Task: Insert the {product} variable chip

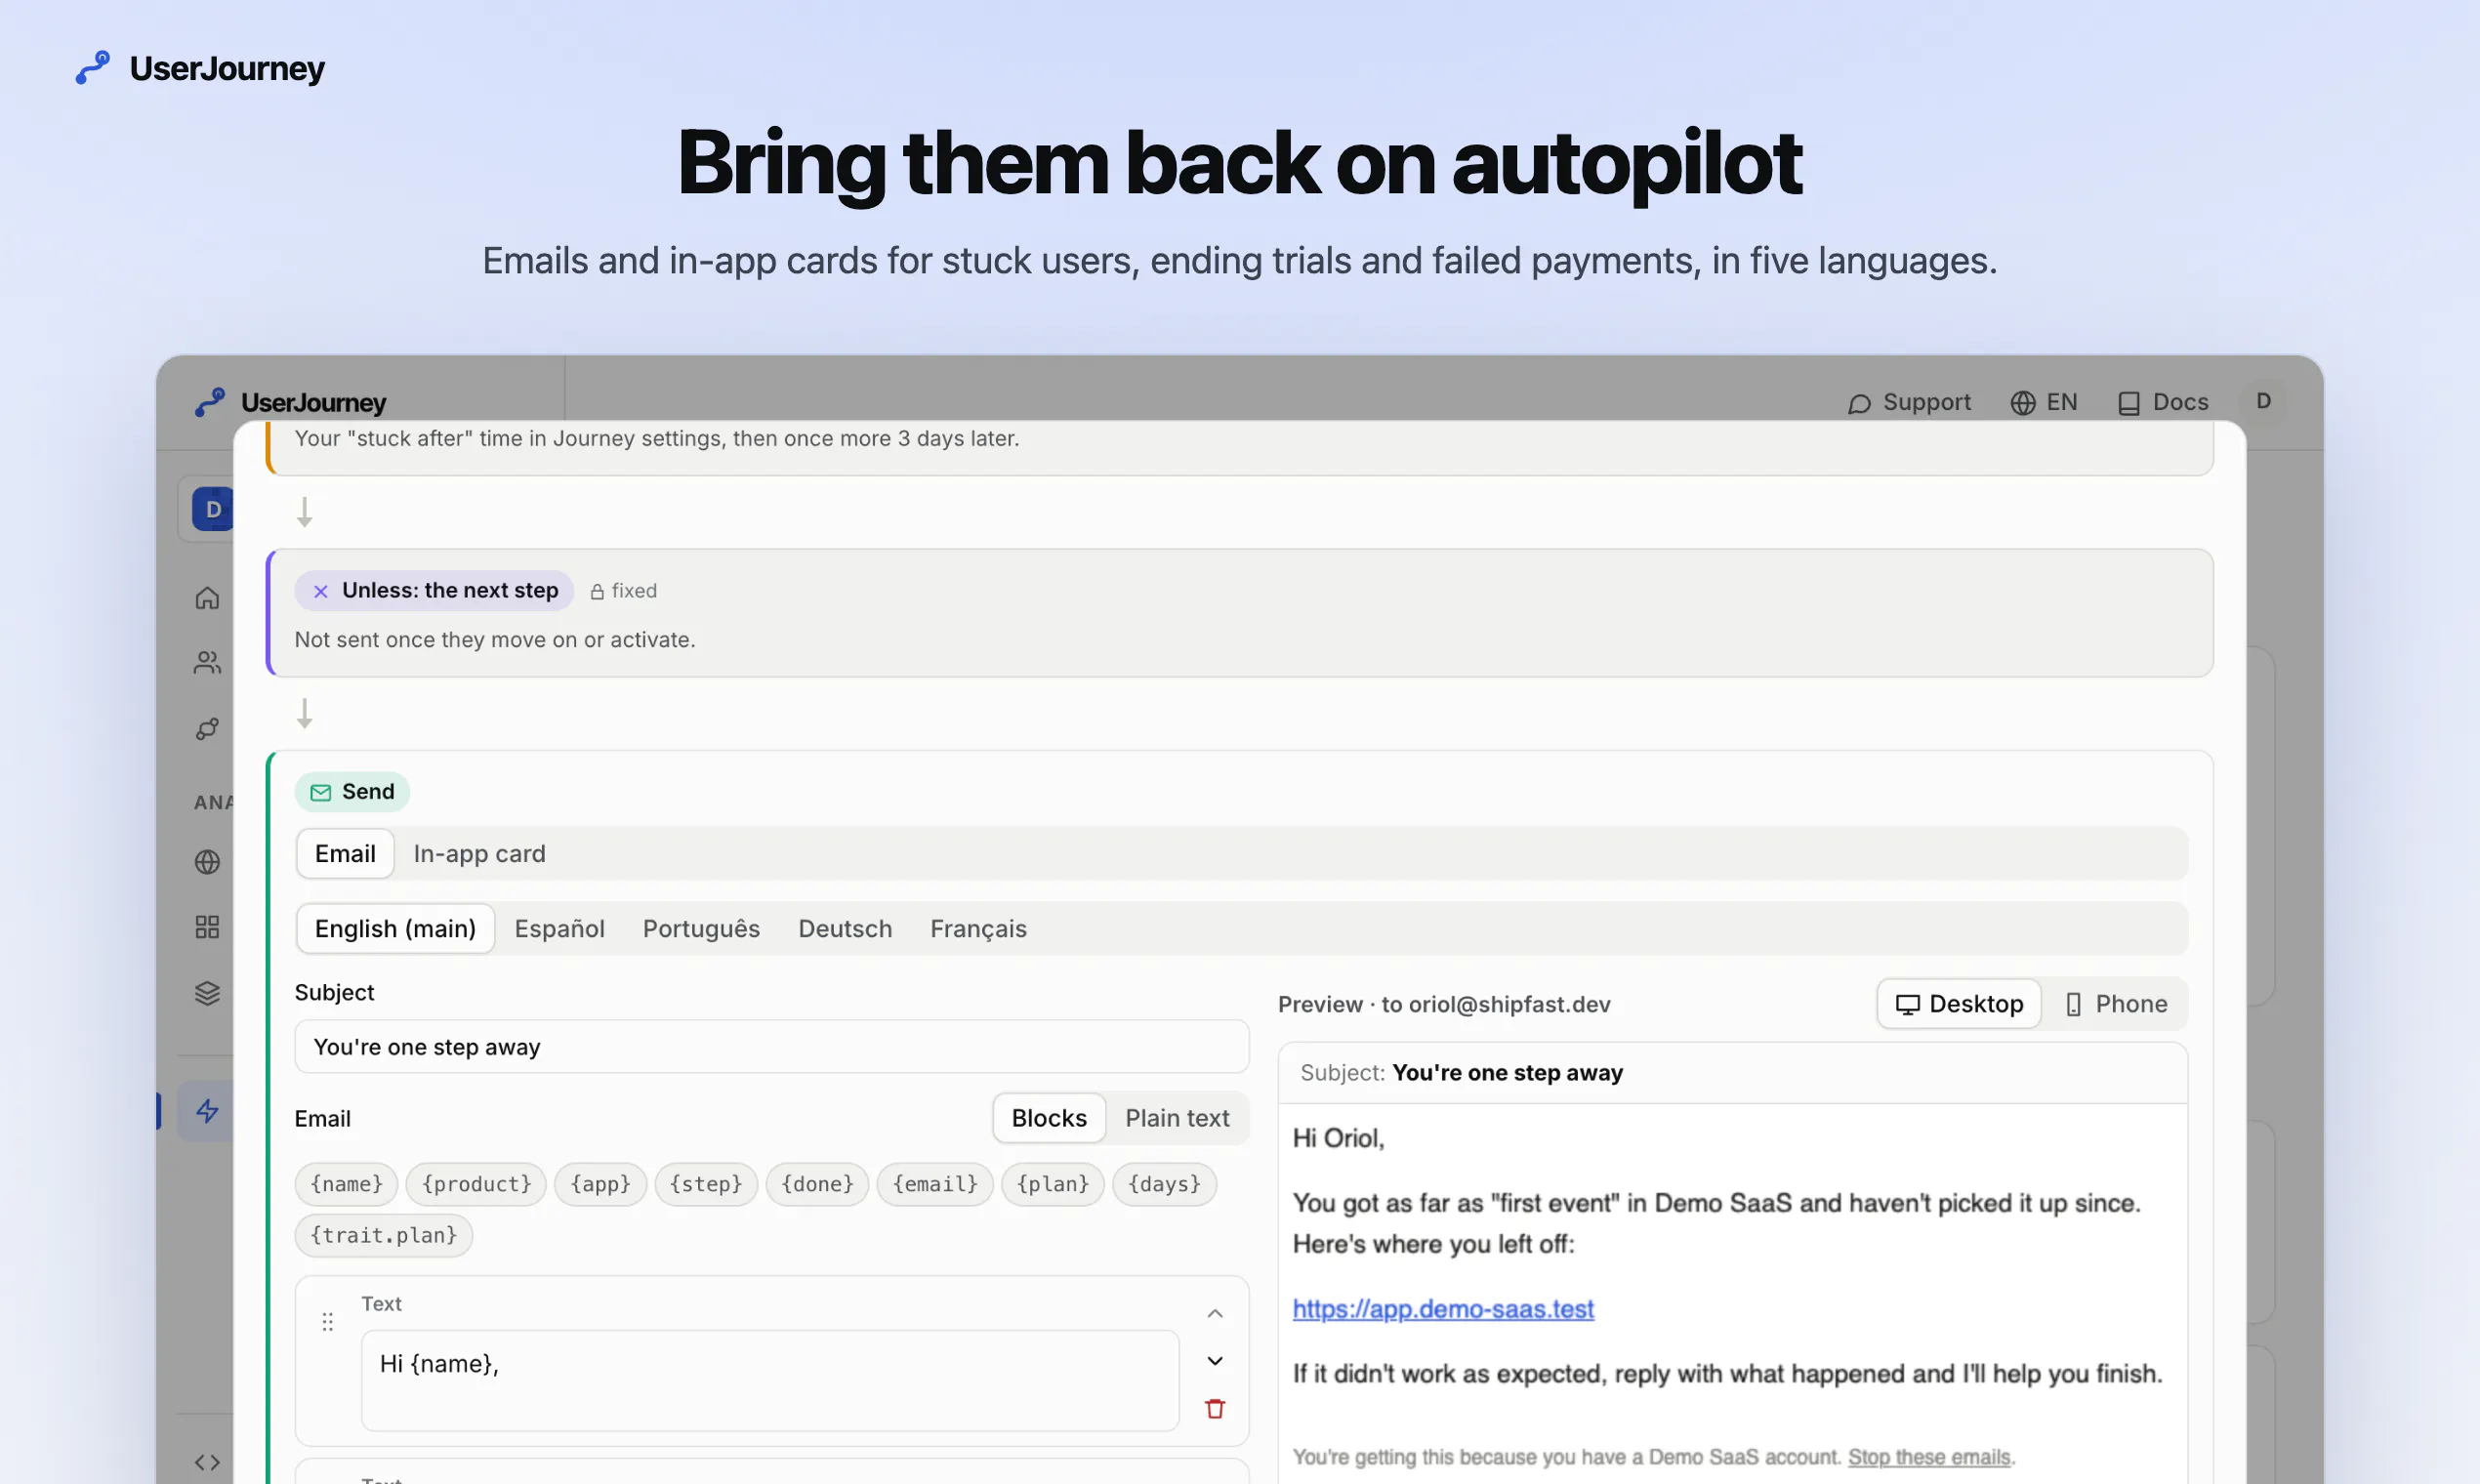Action: [x=476, y=1184]
